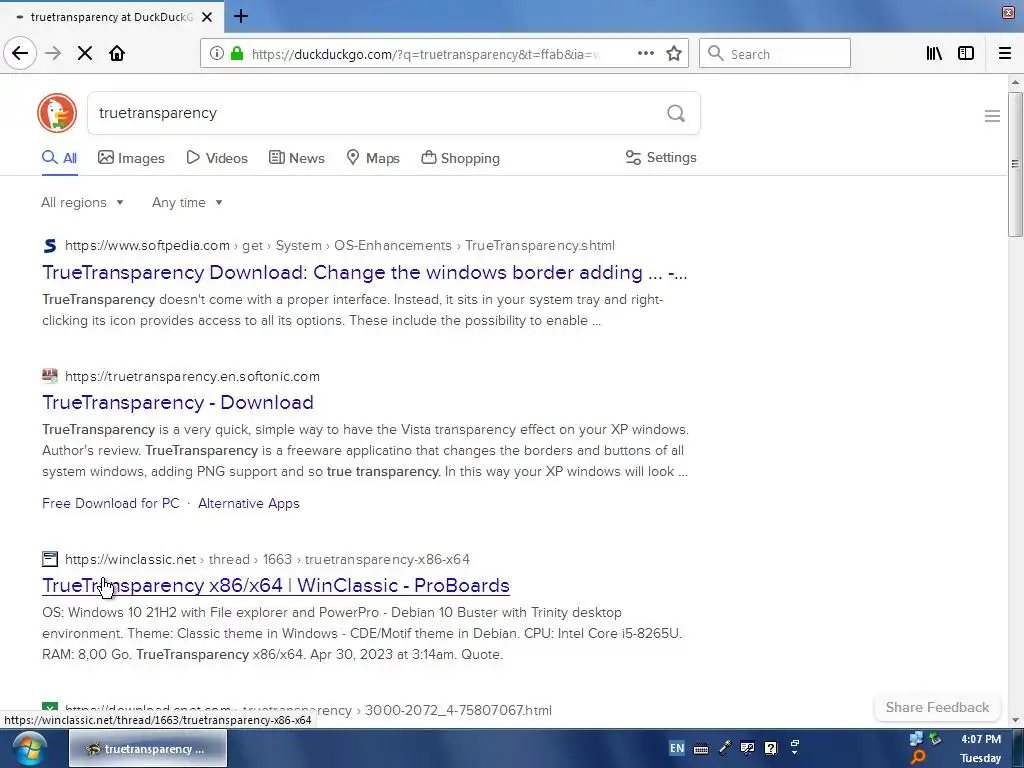Select the All search tab
The width and height of the screenshot is (1024, 768).
(59, 158)
